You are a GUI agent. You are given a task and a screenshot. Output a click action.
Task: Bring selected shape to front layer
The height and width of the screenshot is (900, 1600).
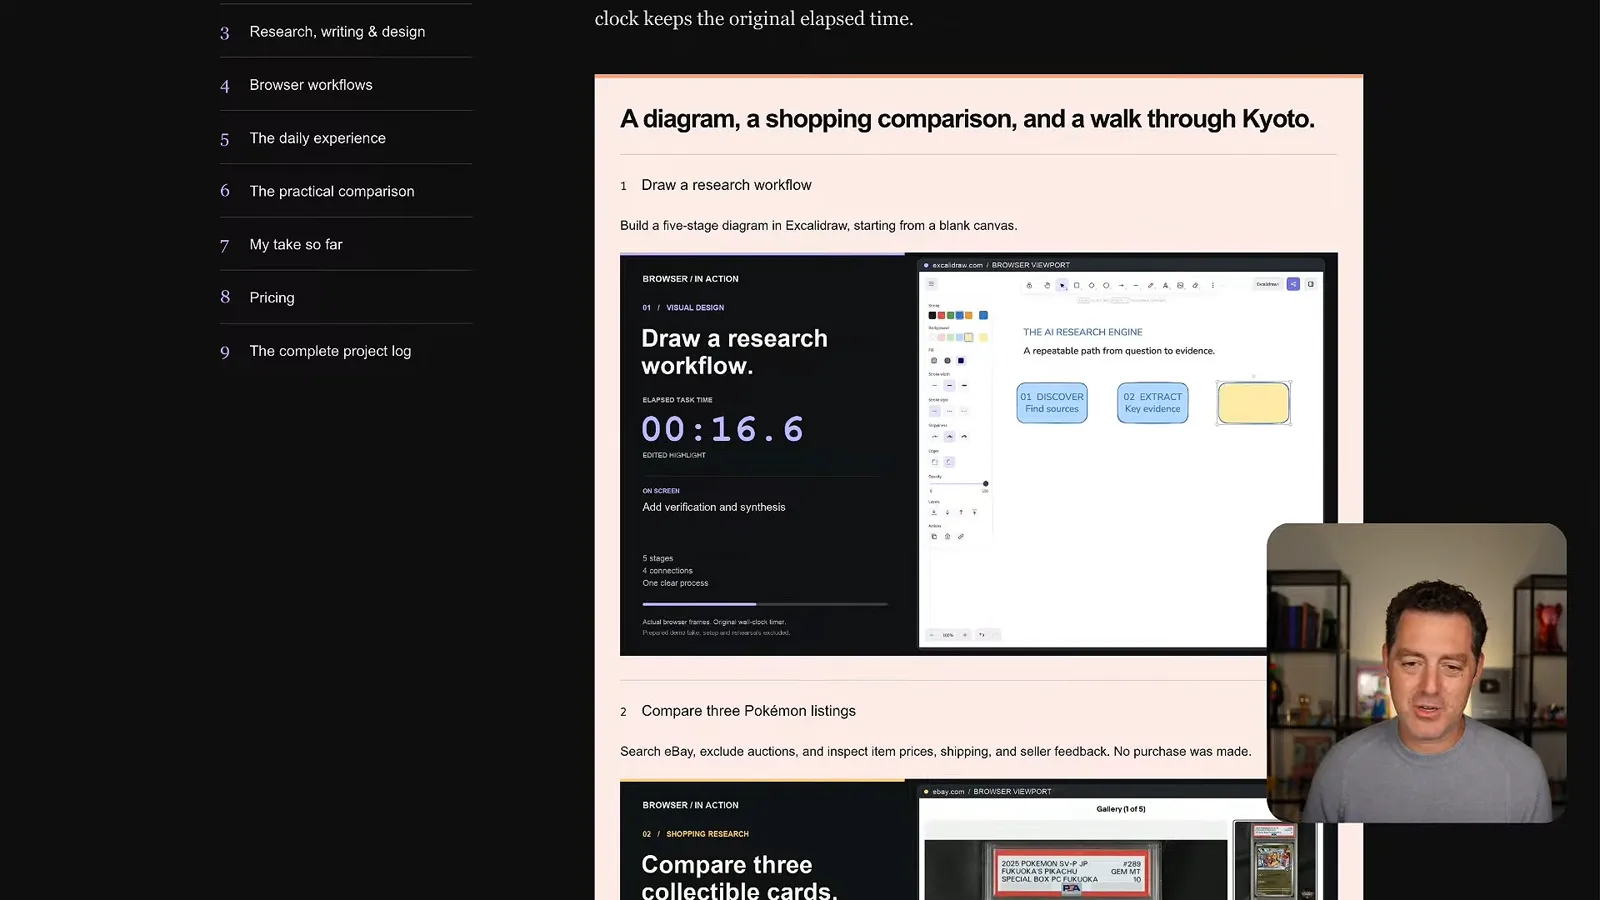tap(974, 512)
